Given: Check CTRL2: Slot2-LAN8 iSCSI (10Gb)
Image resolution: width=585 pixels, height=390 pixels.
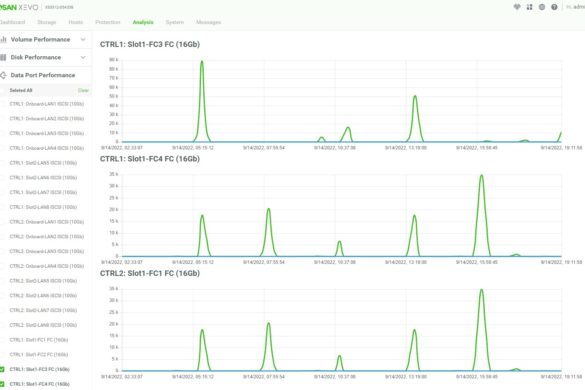Looking at the screenshot, I should [x=43, y=325].
